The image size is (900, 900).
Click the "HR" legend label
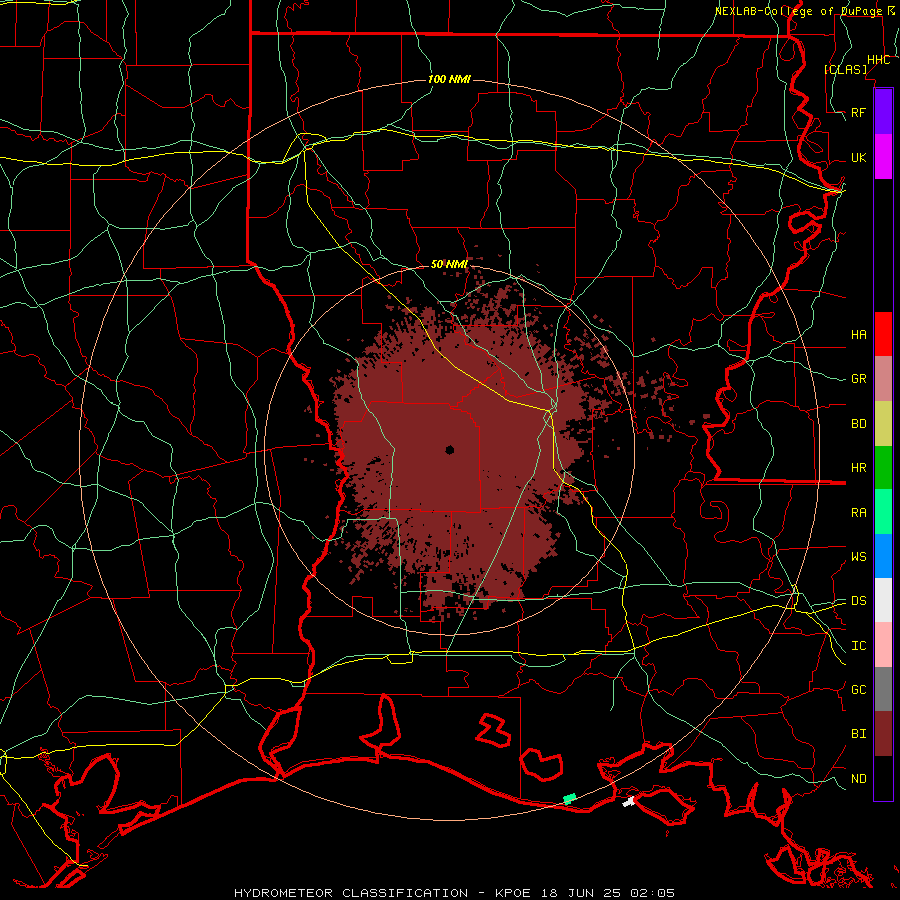(x=858, y=468)
